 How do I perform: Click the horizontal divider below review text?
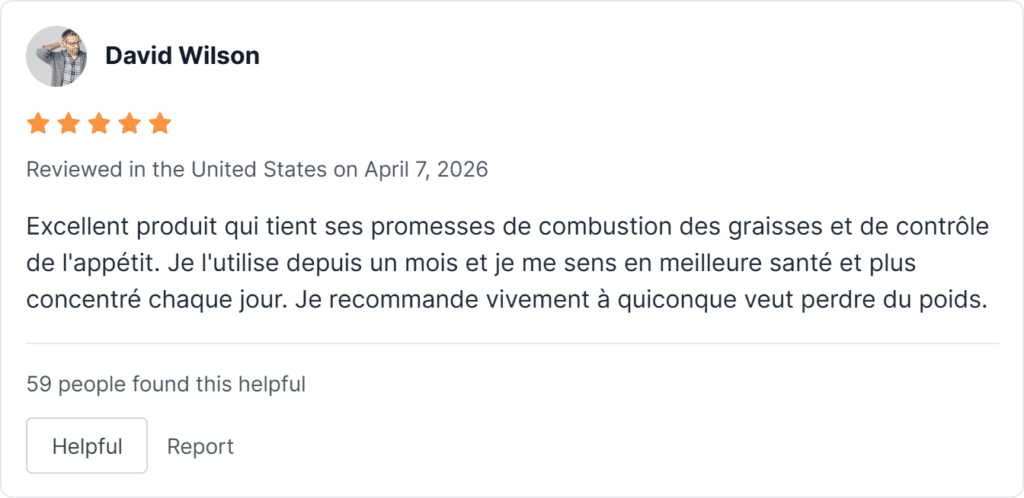tap(512, 343)
